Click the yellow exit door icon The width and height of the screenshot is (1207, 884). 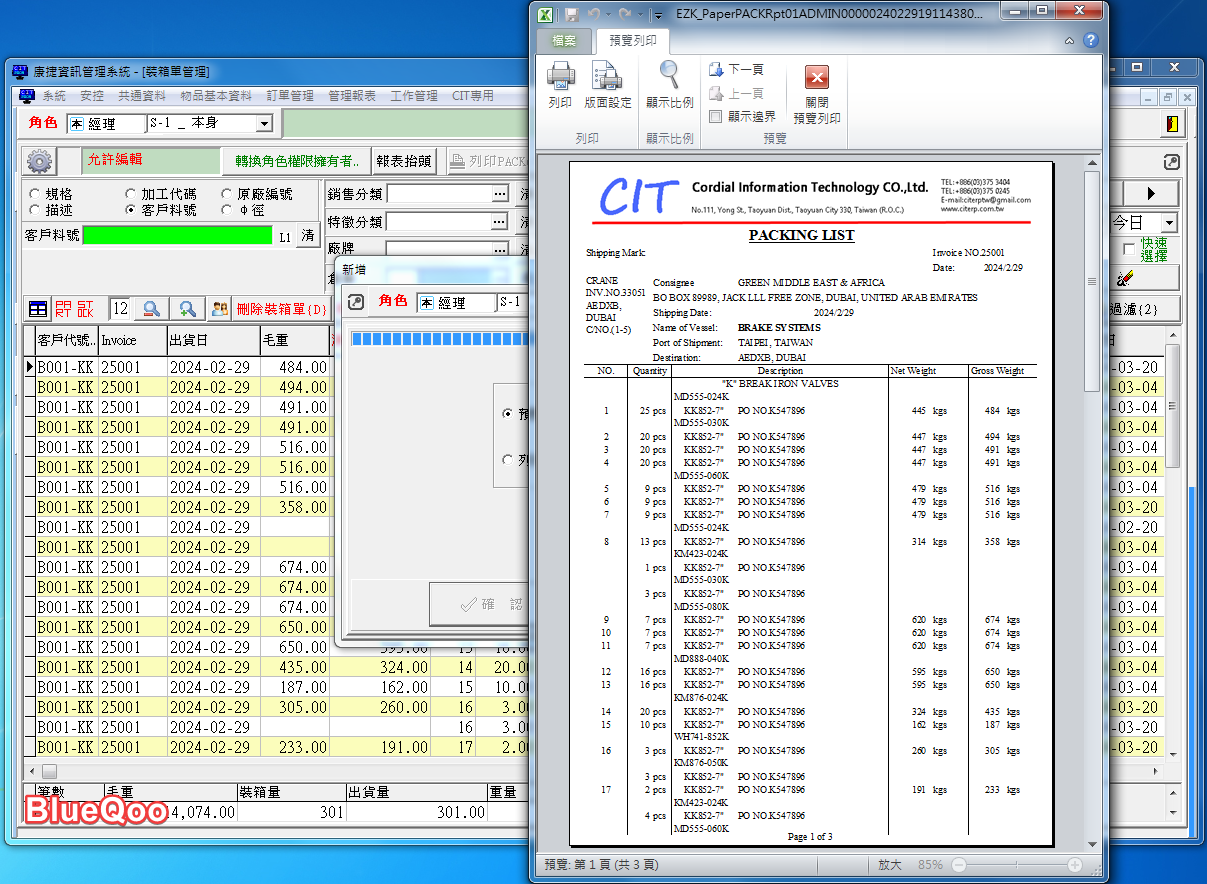[1171, 124]
